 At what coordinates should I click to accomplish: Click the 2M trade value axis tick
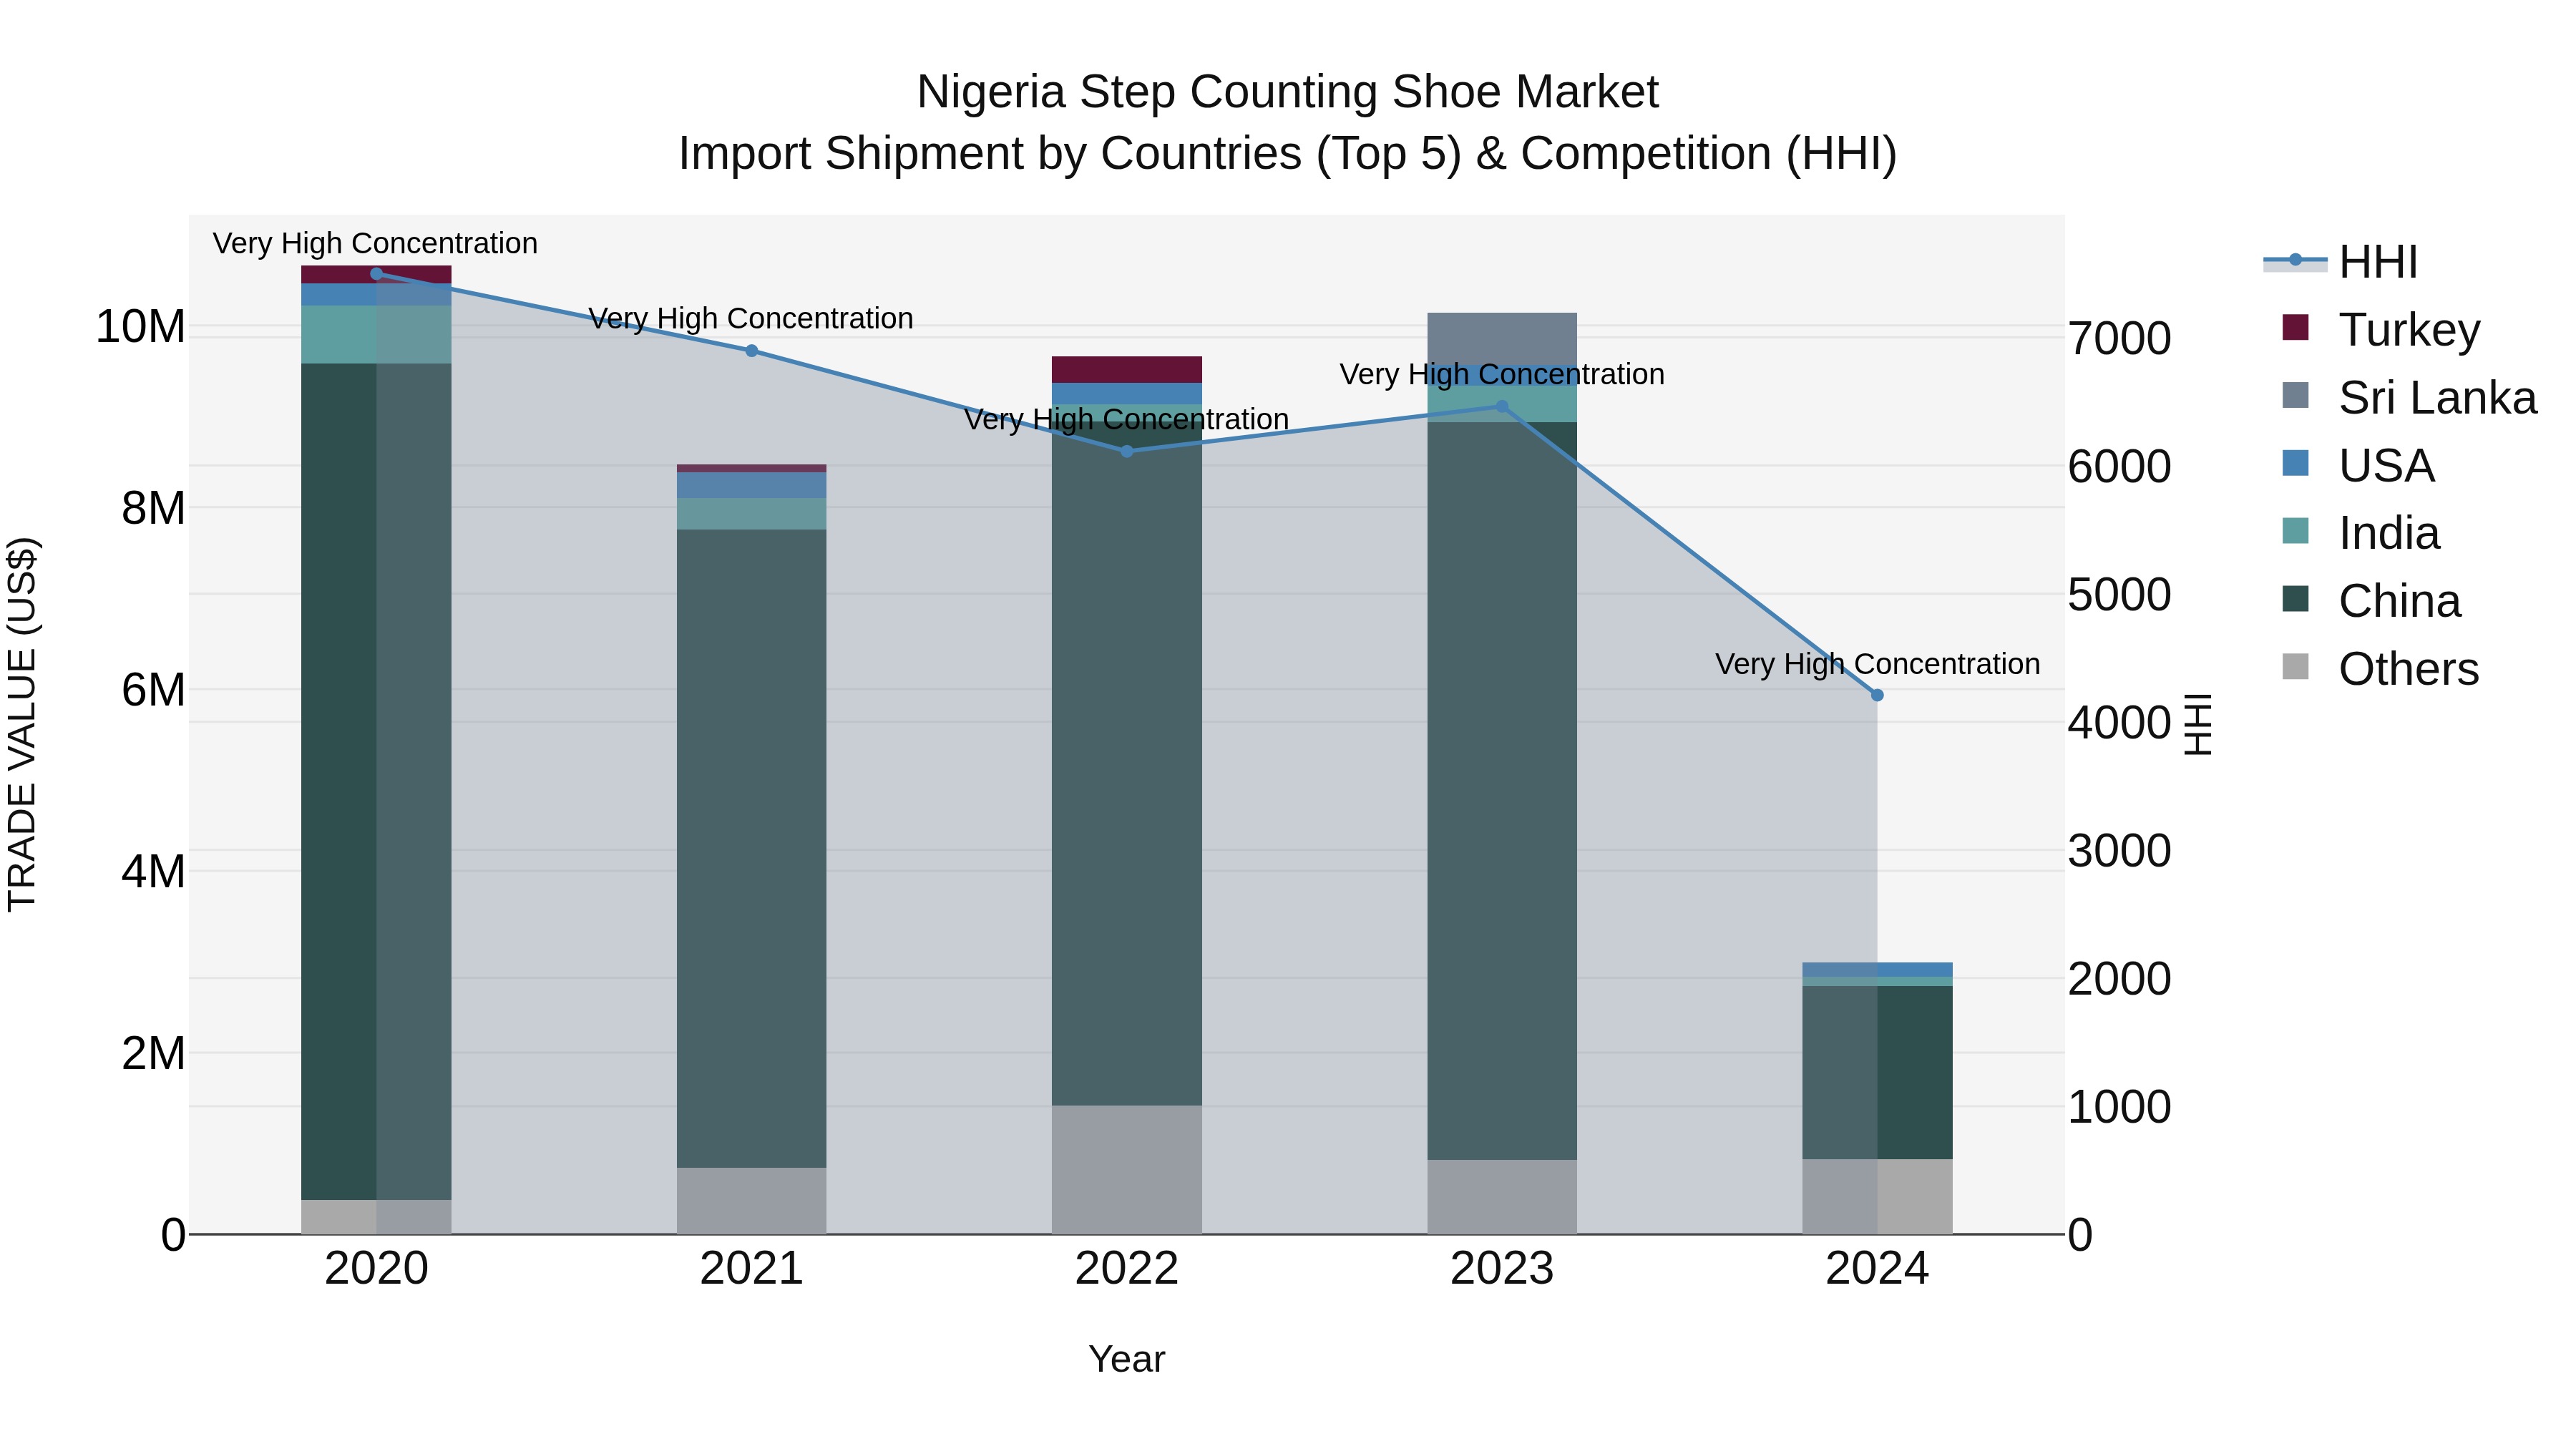(153, 1053)
